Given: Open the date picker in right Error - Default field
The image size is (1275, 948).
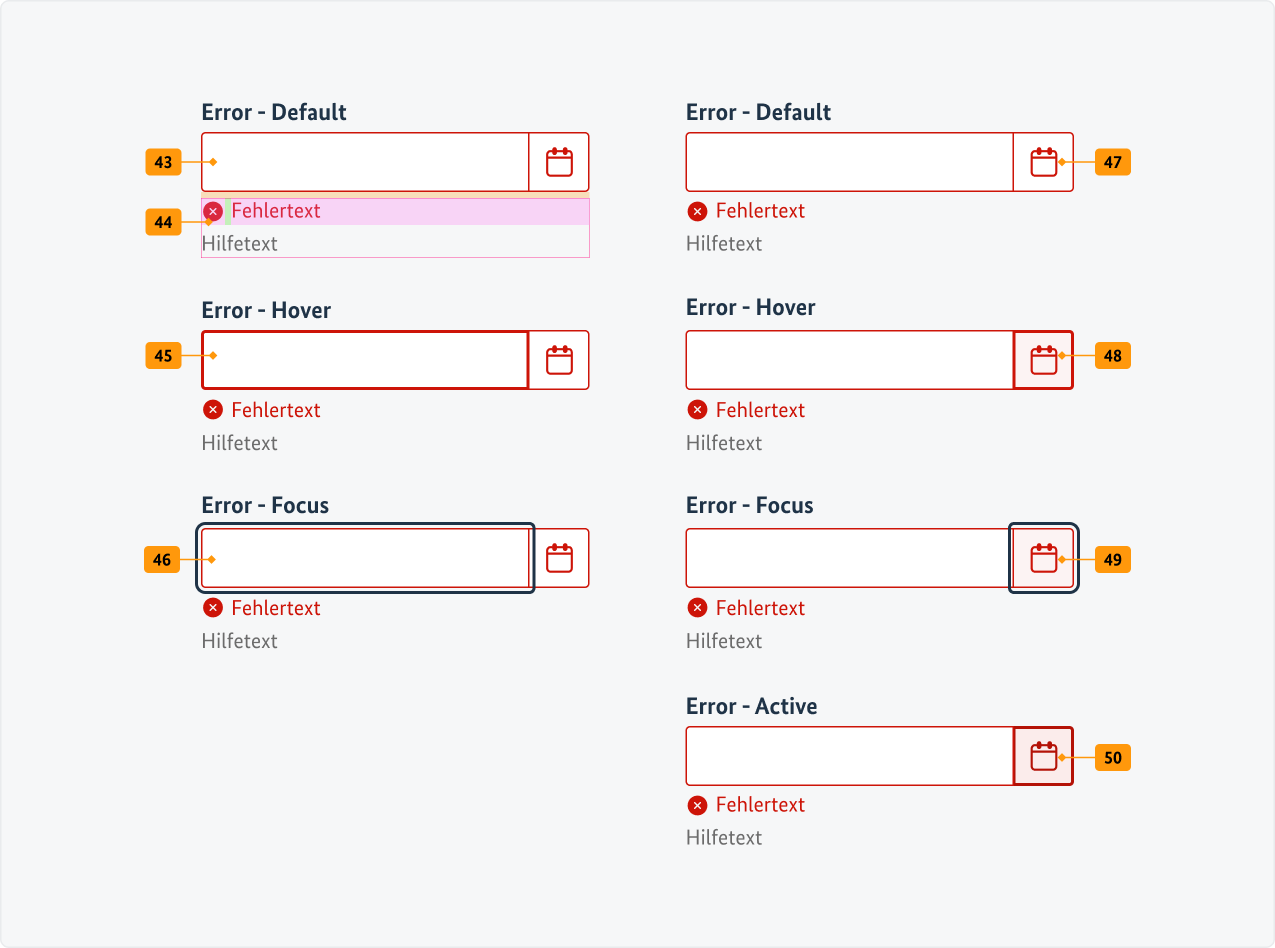Looking at the screenshot, I should 1043,161.
